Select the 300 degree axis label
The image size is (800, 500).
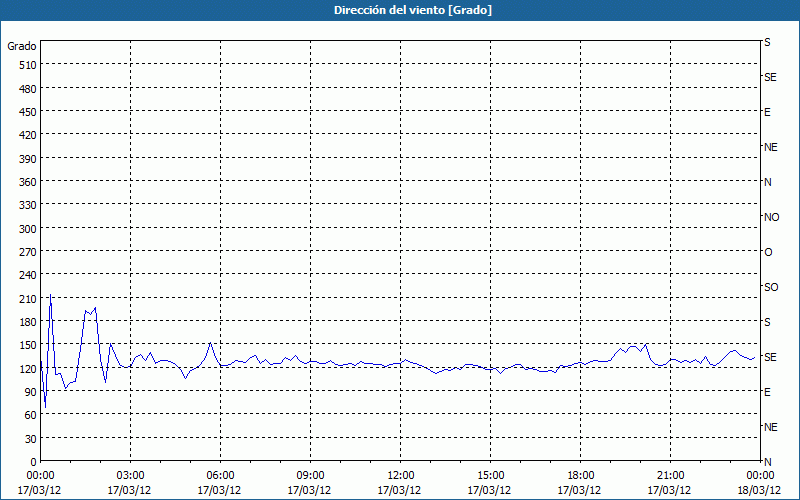click(x=28, y=229)
